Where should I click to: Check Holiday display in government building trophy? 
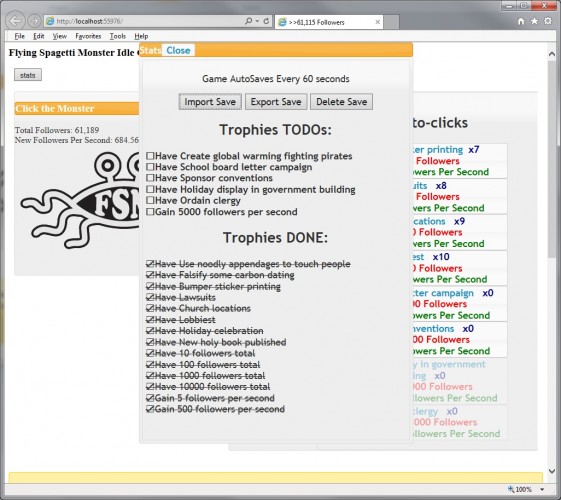coord(150,189)
